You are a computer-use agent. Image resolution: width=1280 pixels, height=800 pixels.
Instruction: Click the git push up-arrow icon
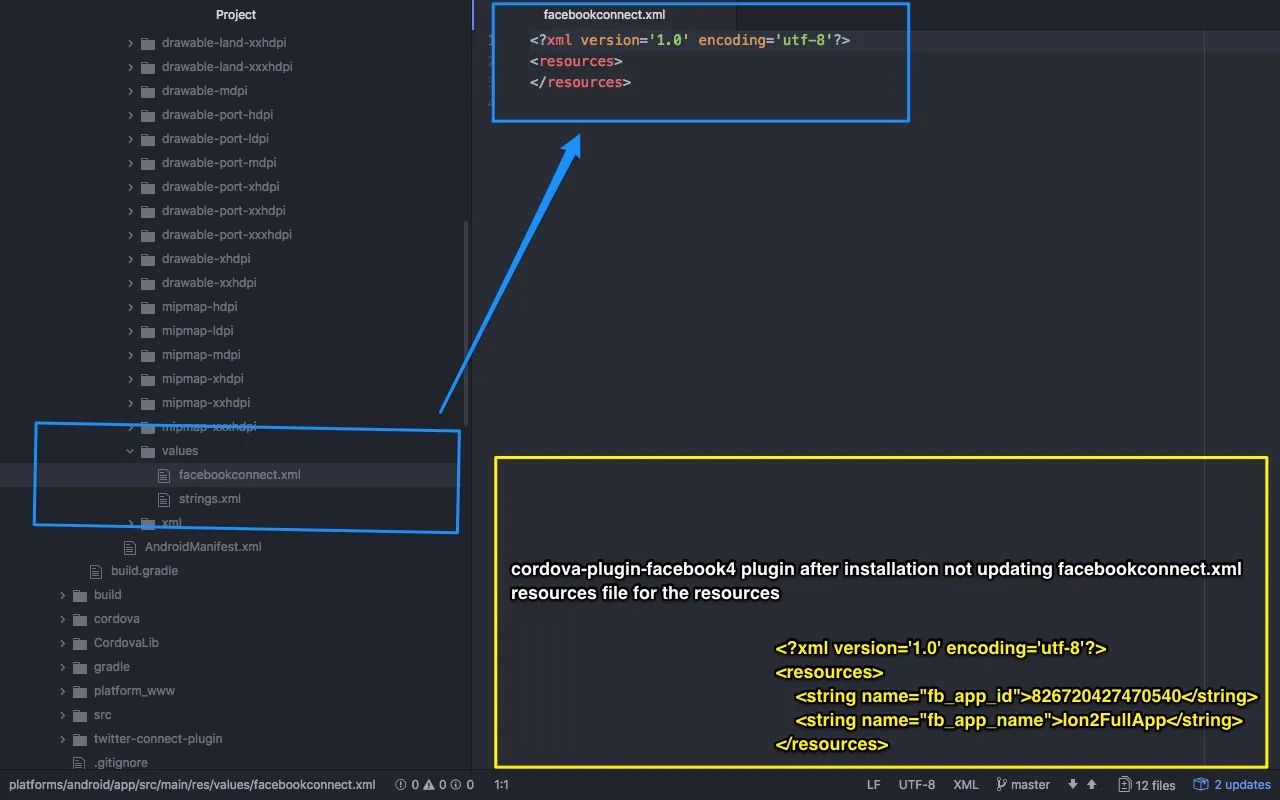coord(1091,785)
